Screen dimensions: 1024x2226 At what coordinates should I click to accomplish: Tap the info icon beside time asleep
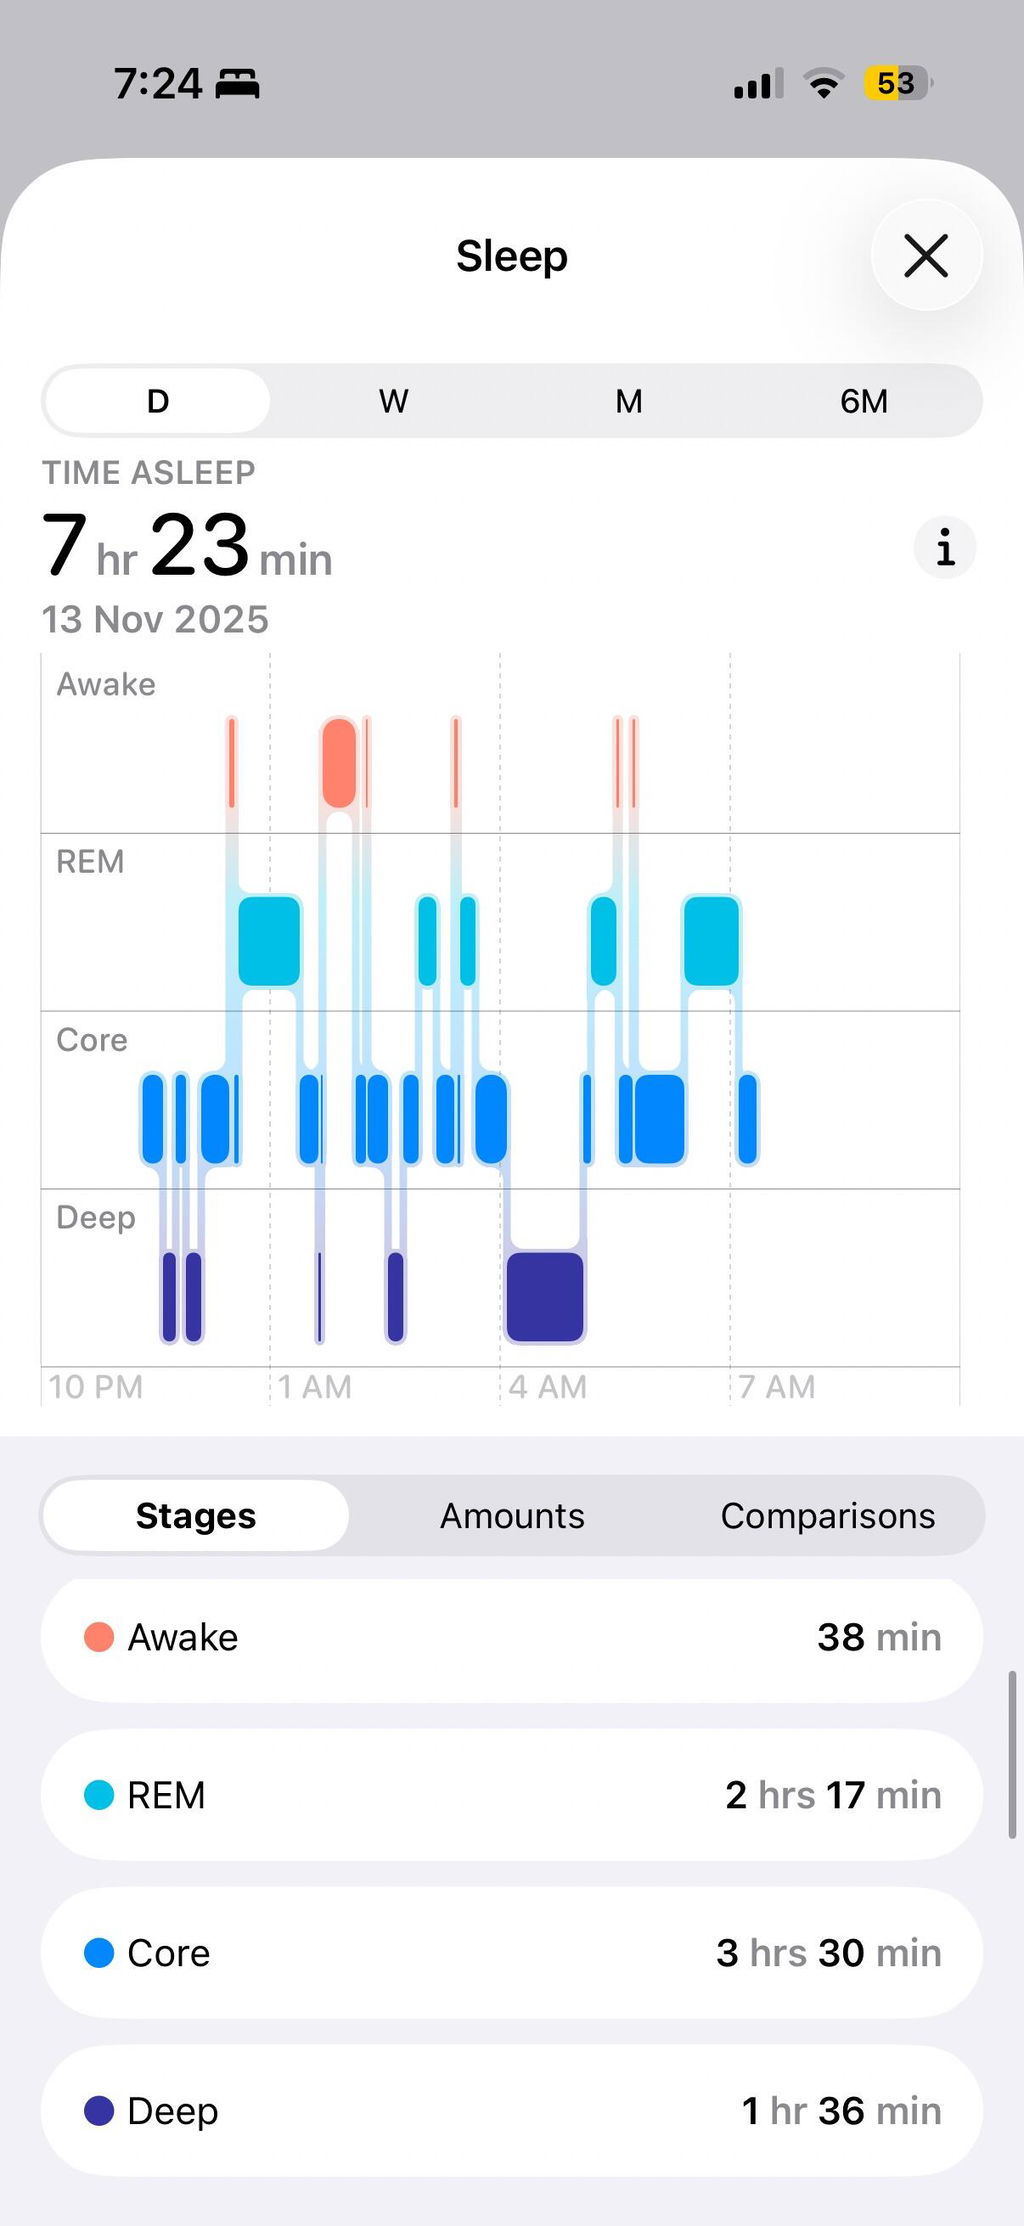pyautogui.click(x=945, y=548)
